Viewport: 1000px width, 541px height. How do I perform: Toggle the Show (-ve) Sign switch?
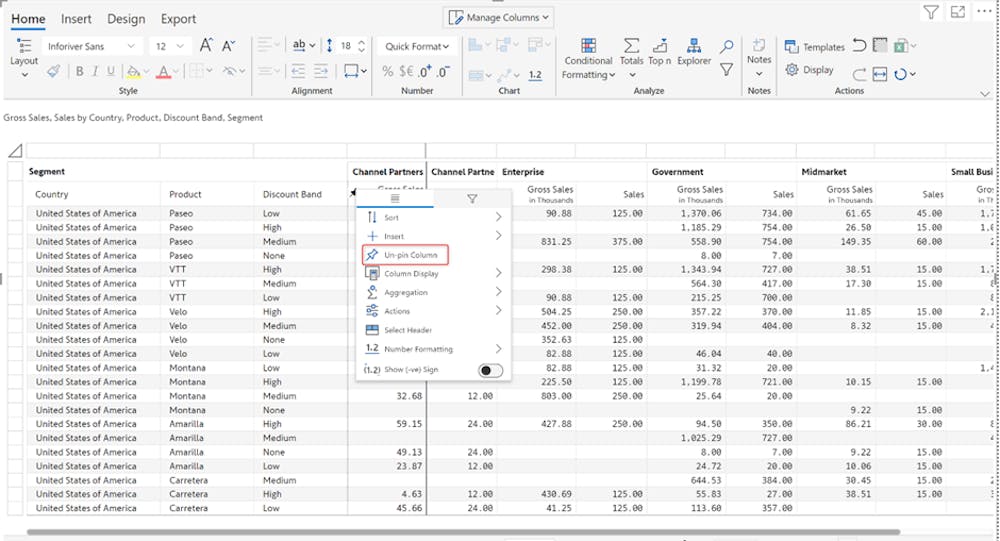pos(490,370)
